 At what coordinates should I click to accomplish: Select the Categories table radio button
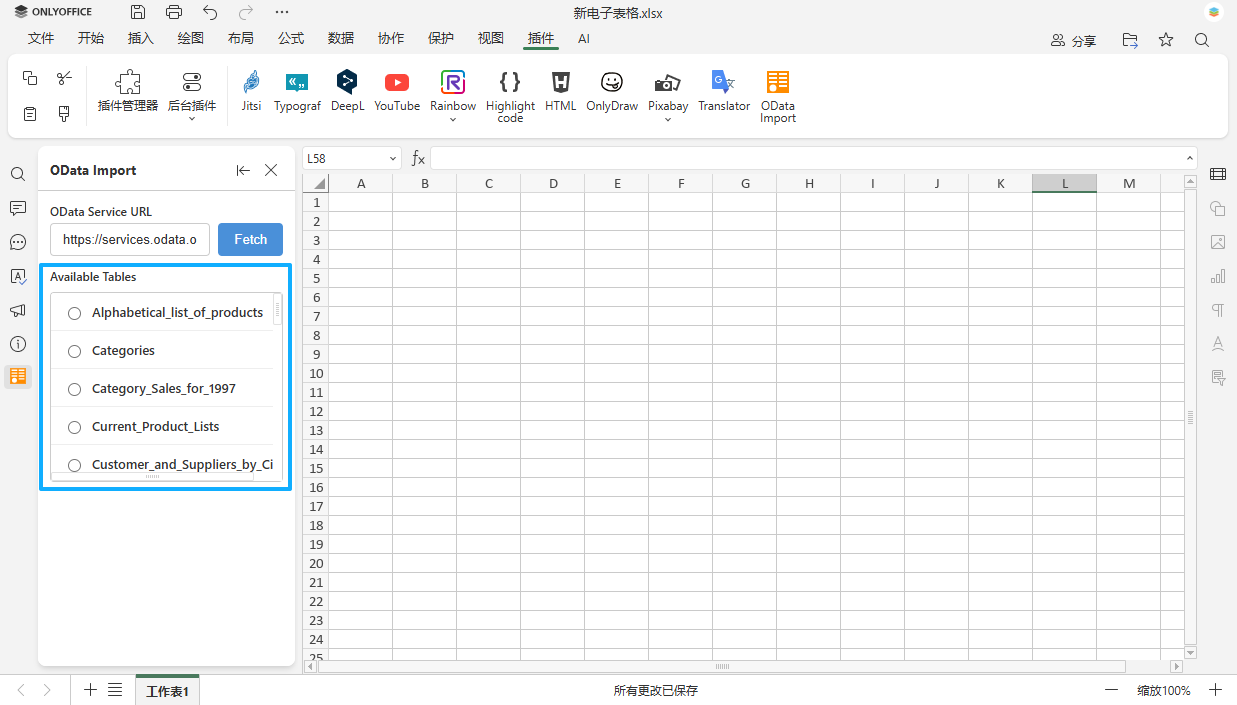74,350
